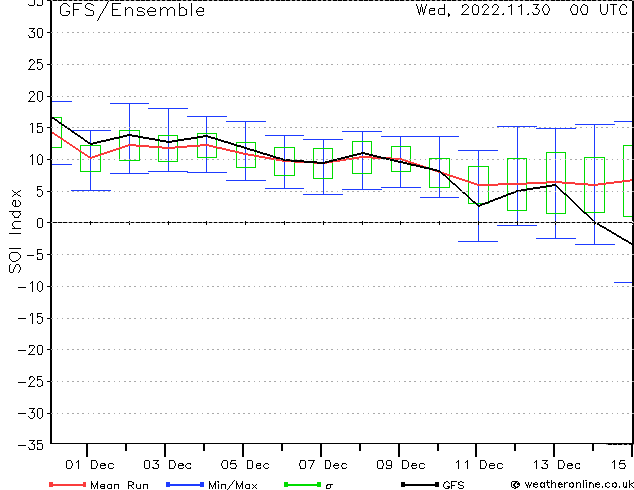The height and width of the screenshot is (490, 634).
Task: Click the 15 y-axis value
Action: 36,128
